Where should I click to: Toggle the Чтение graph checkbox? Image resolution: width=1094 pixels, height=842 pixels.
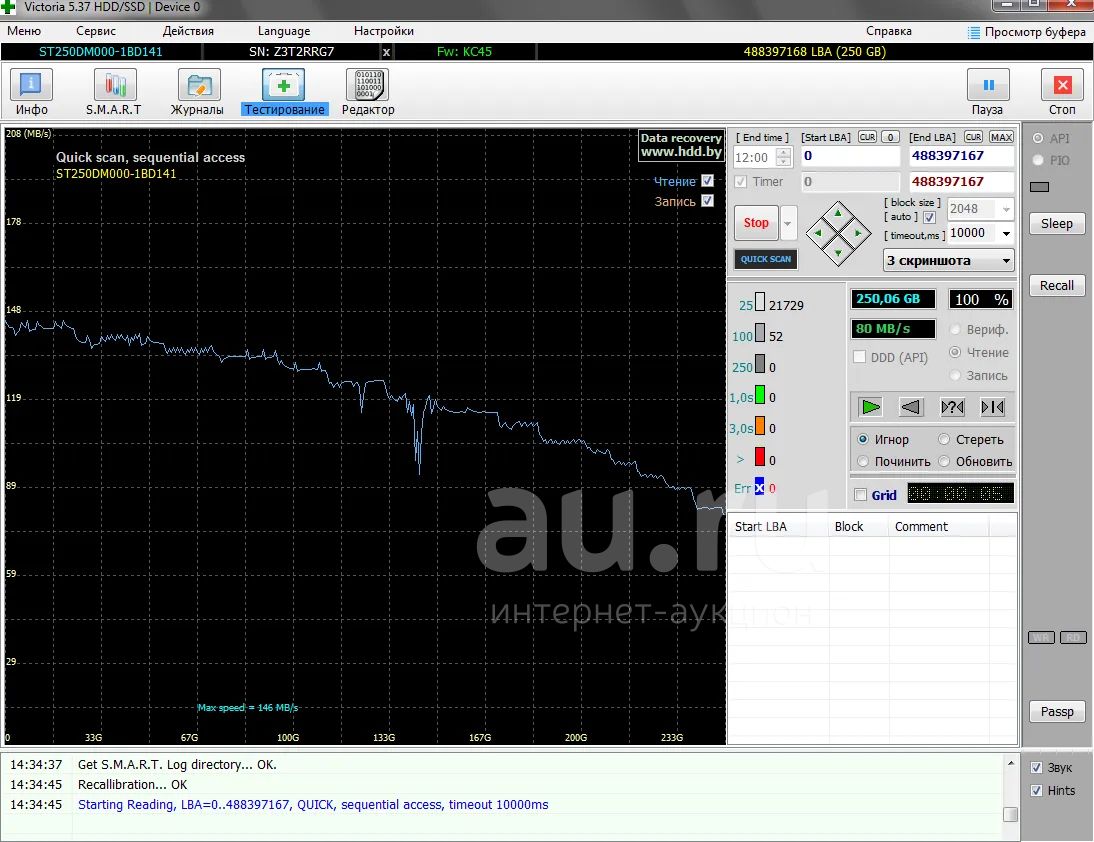[707, 181]
